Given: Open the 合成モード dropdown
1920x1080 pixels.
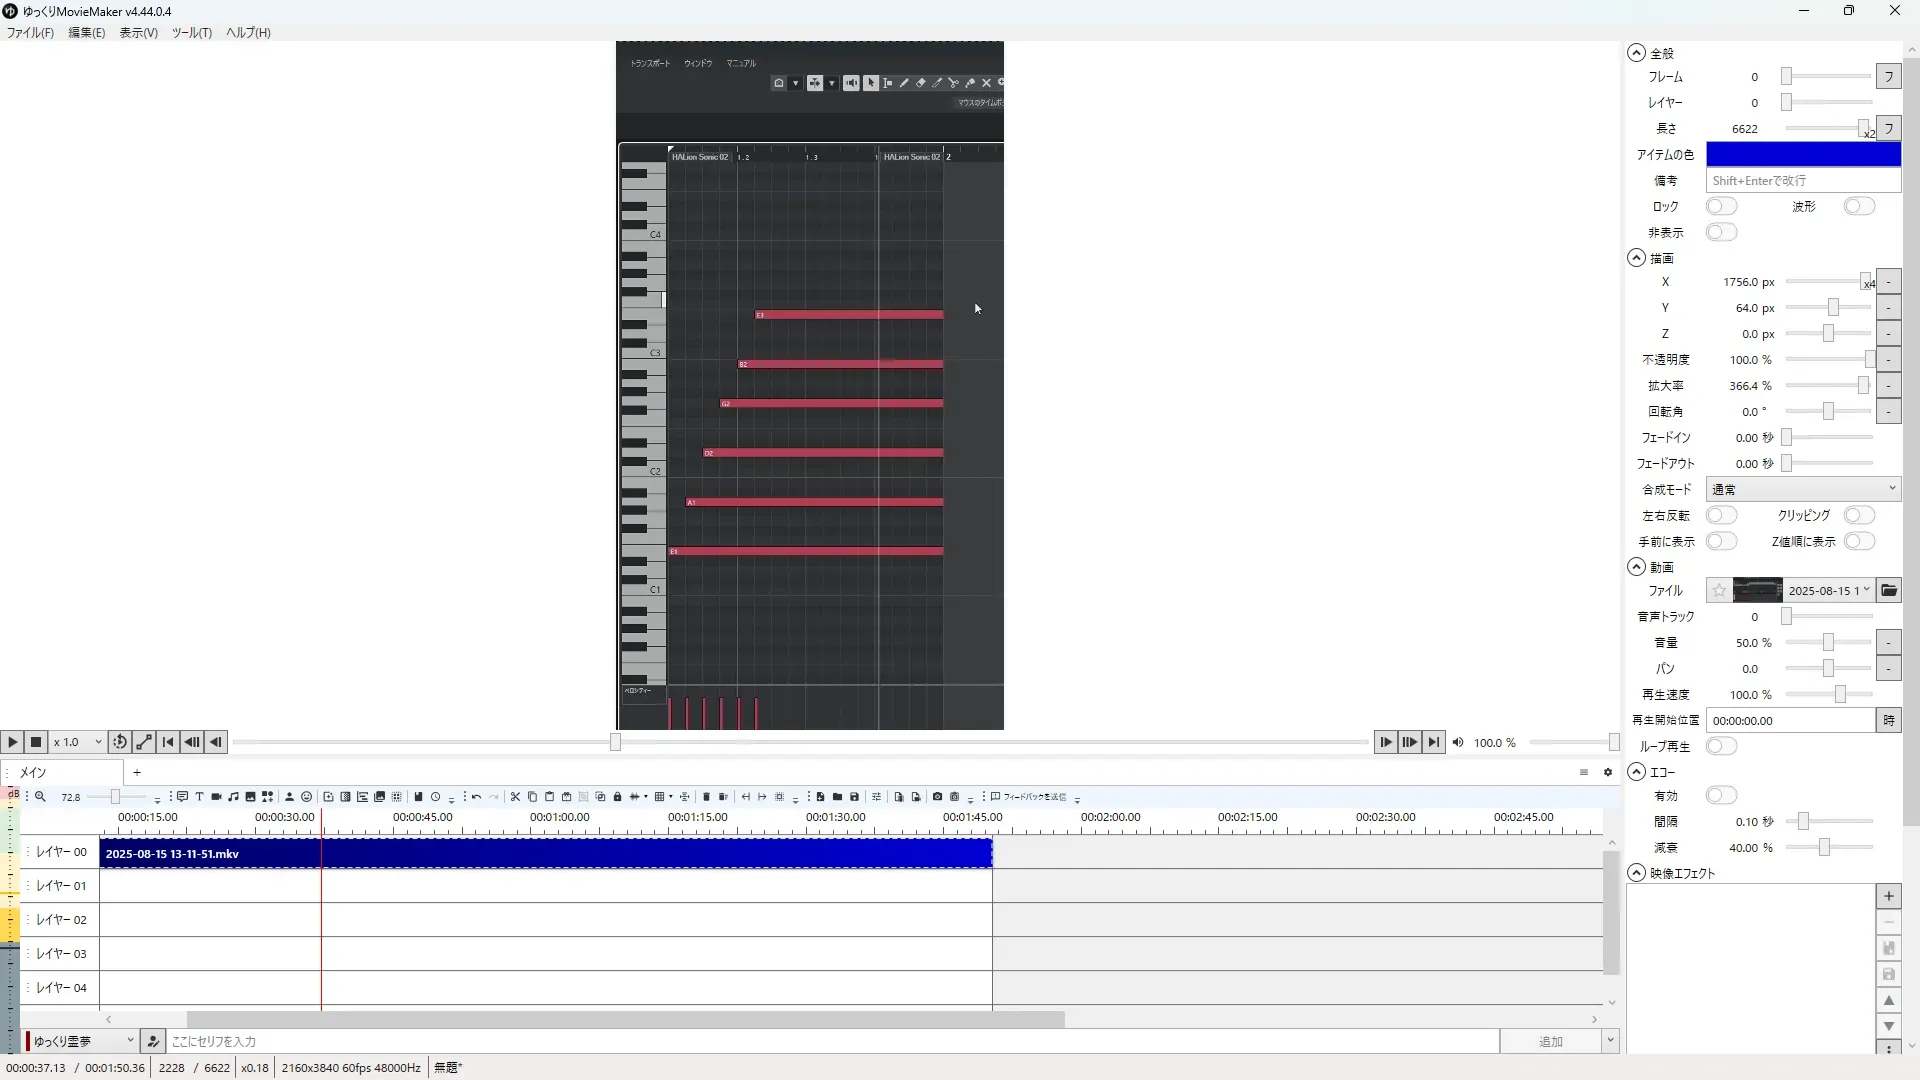Looking at the screenshot, I should pyautogui.click(x=1802, y=490).
